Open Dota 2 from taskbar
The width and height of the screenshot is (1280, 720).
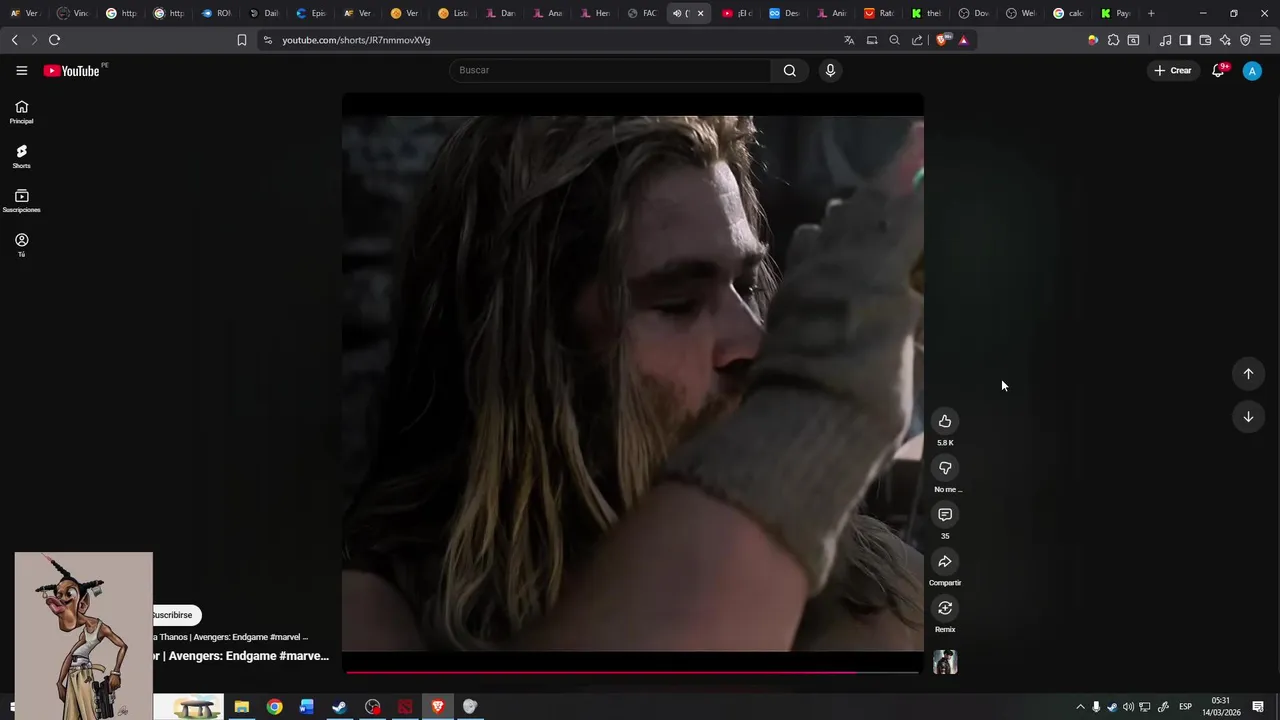point(405,707)
